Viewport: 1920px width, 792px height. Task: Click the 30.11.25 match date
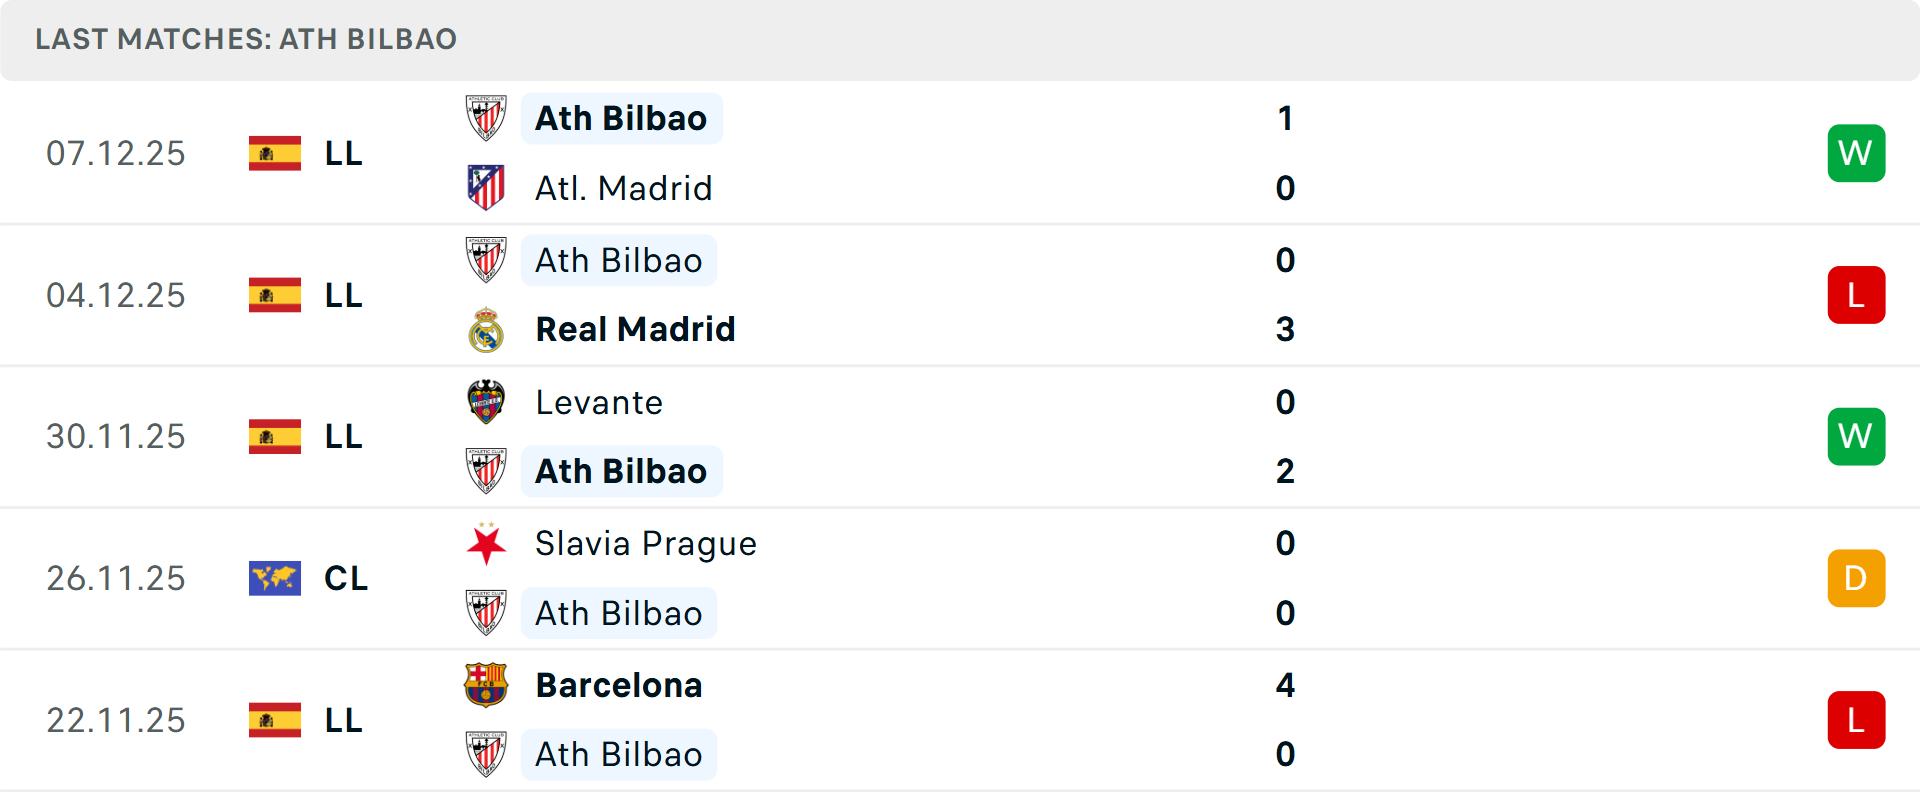click(x=116, y=437)
